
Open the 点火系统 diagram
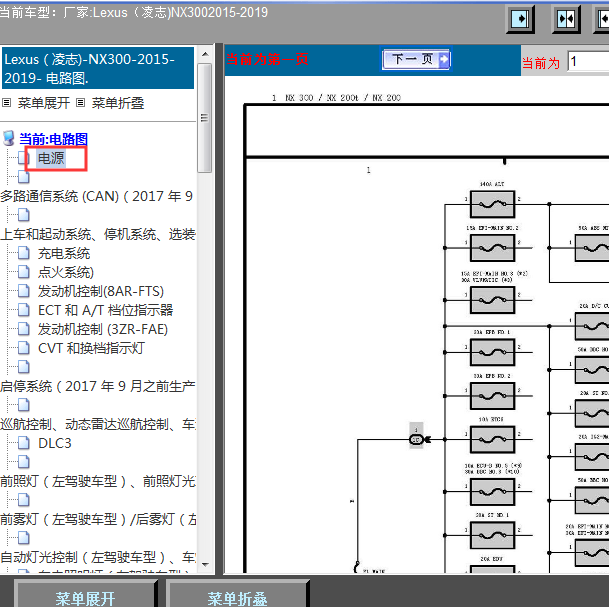(x=66, y=272)
